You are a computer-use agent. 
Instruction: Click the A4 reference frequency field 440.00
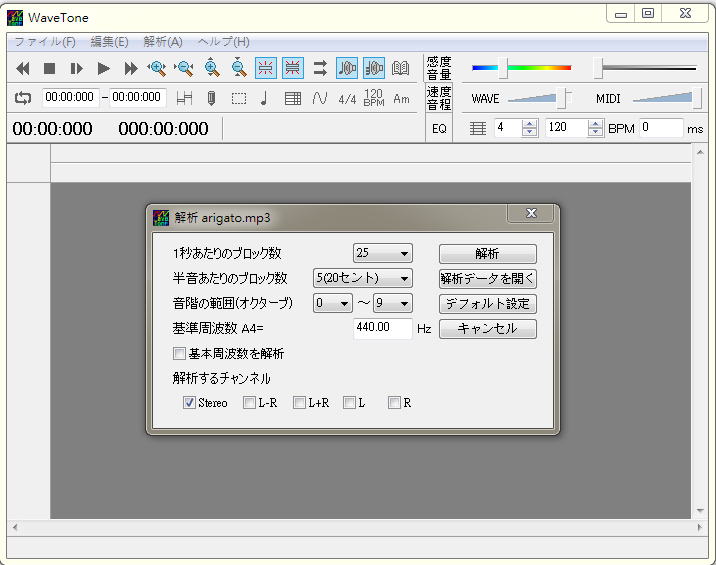(383, 328)
